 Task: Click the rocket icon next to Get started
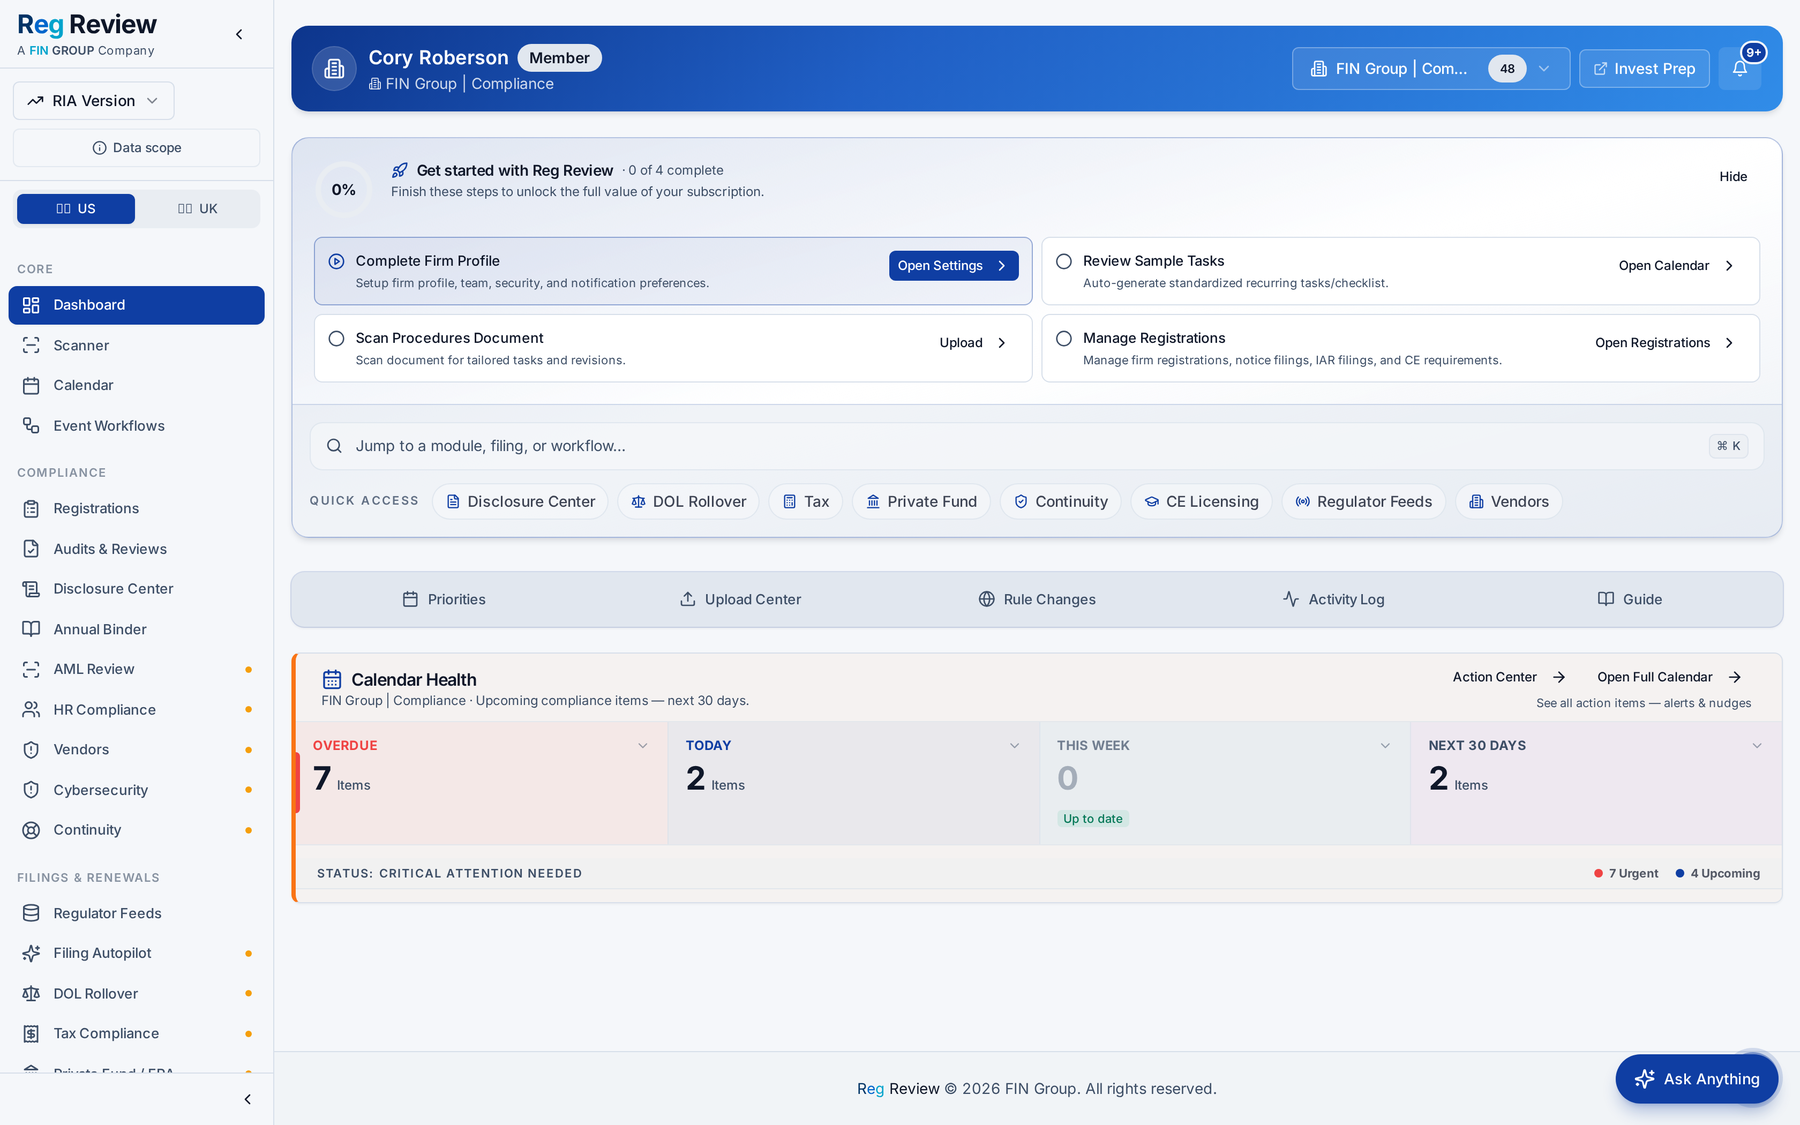400,170
